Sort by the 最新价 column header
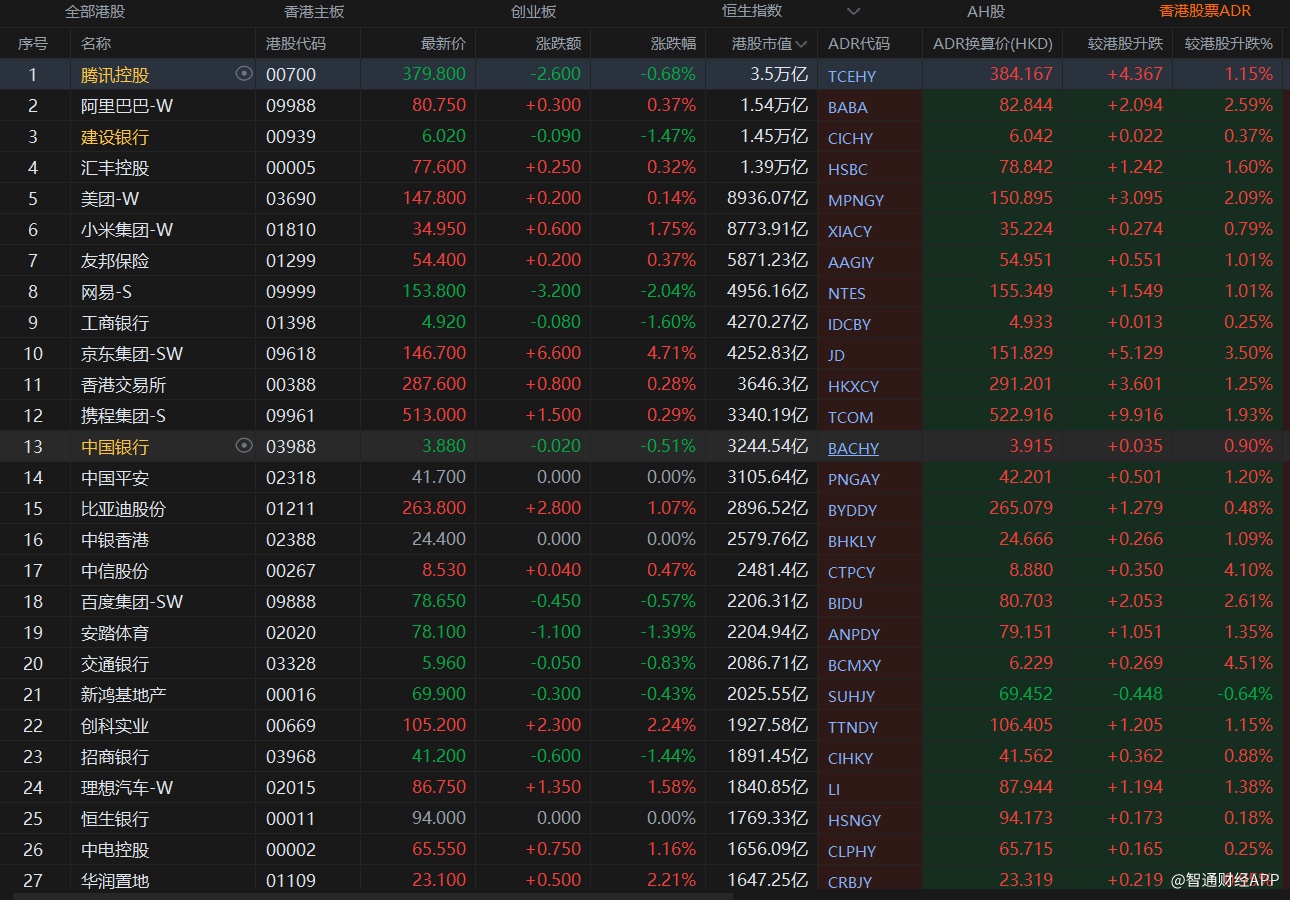This screenshot has width=1290, height=900. [443, 44]
